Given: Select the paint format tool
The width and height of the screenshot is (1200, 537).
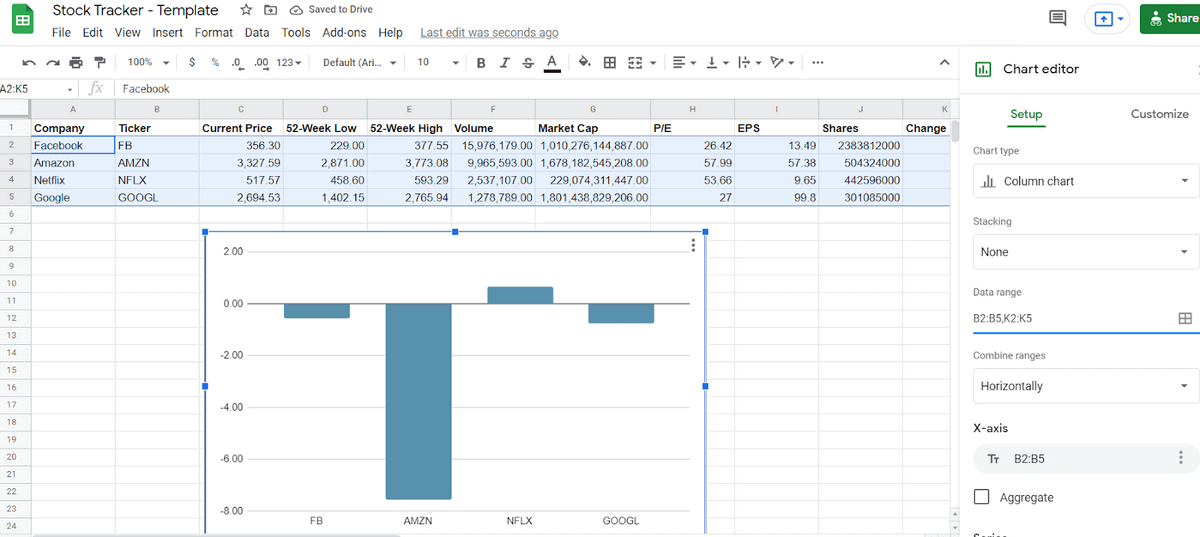Looking at the screenshot, I should (x=100, y=62).
